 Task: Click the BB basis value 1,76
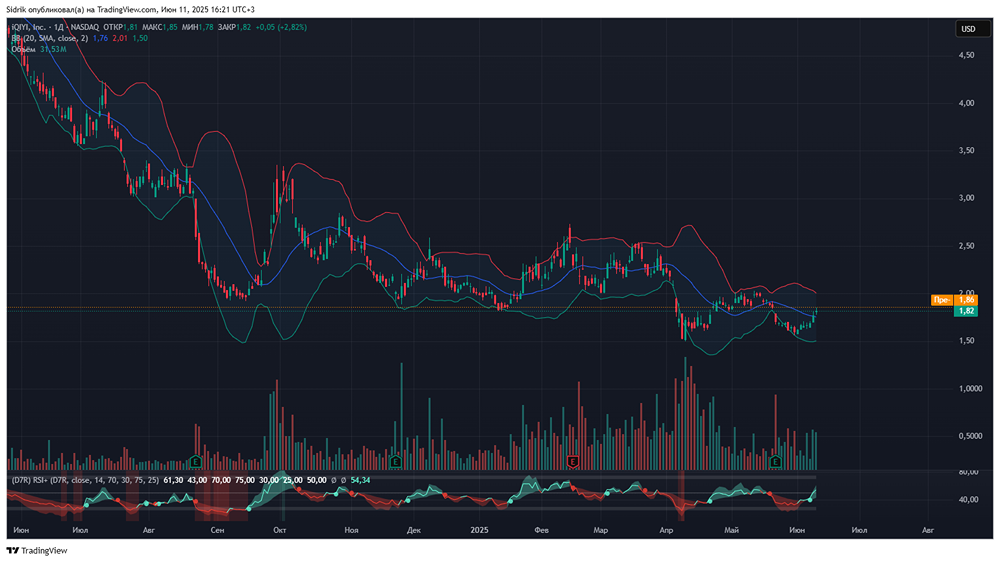[x=100, y=38]
